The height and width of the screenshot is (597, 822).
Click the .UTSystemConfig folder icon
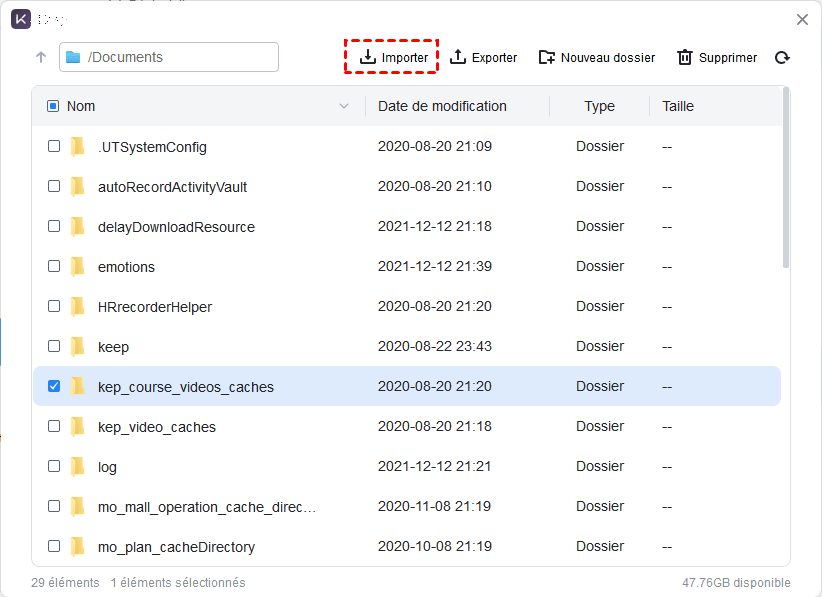(x=78, y=146)
